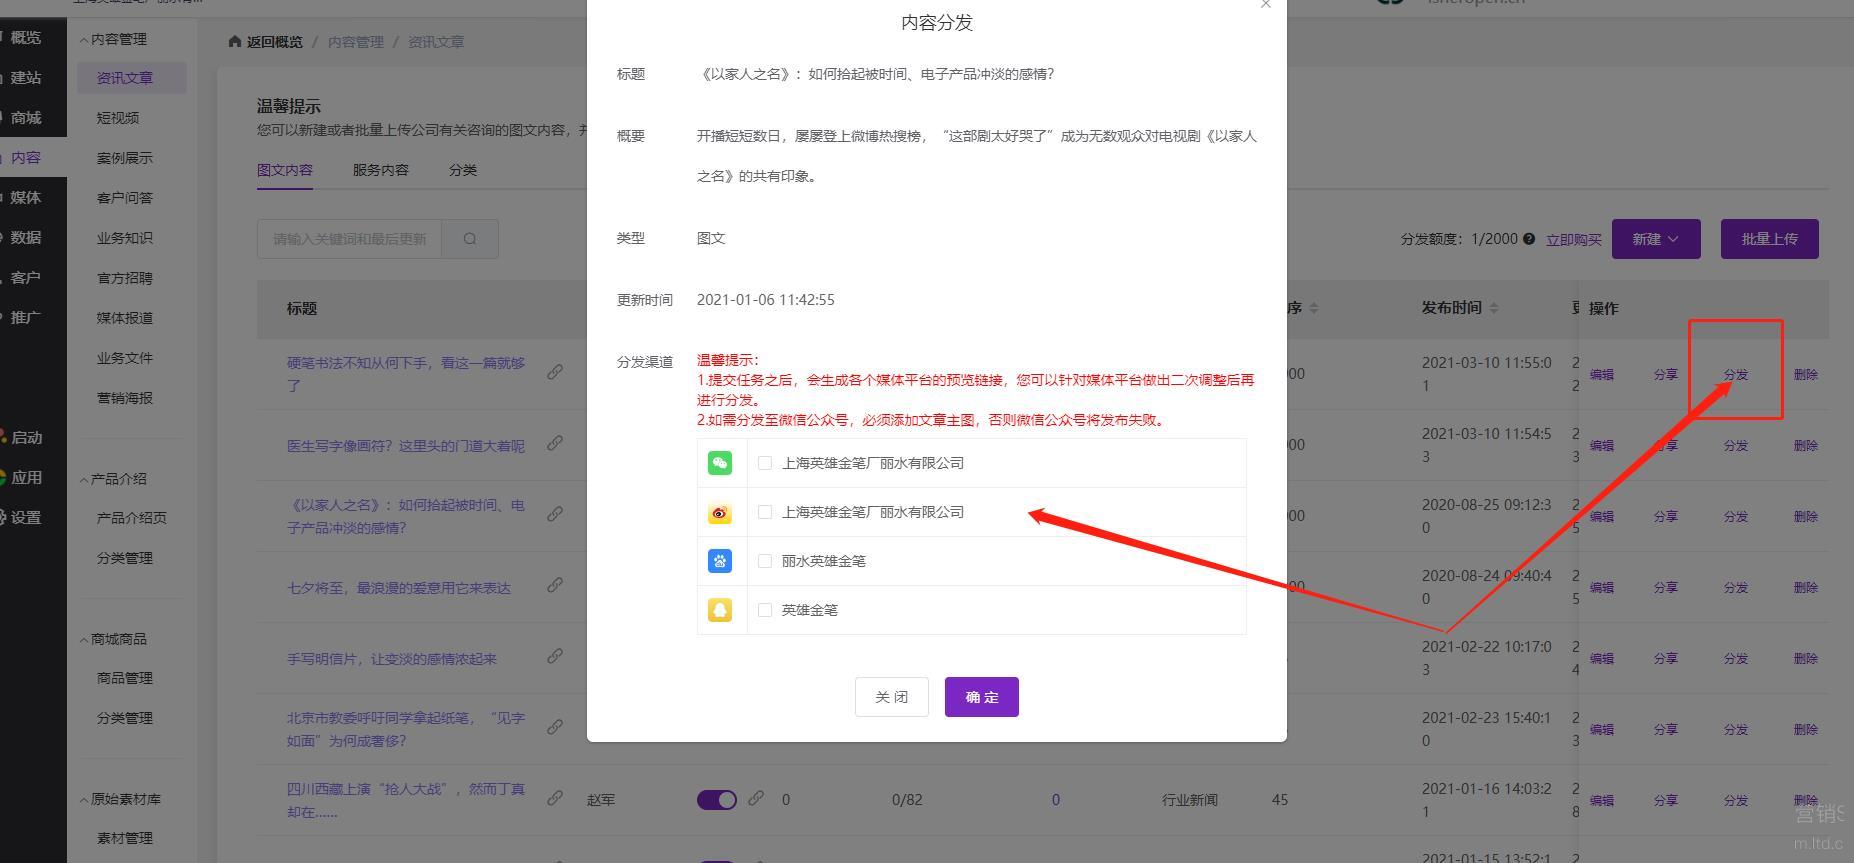Screen dimensions: 1854x863
Task: Click the search magnifier icon
Action: [470, 239]
